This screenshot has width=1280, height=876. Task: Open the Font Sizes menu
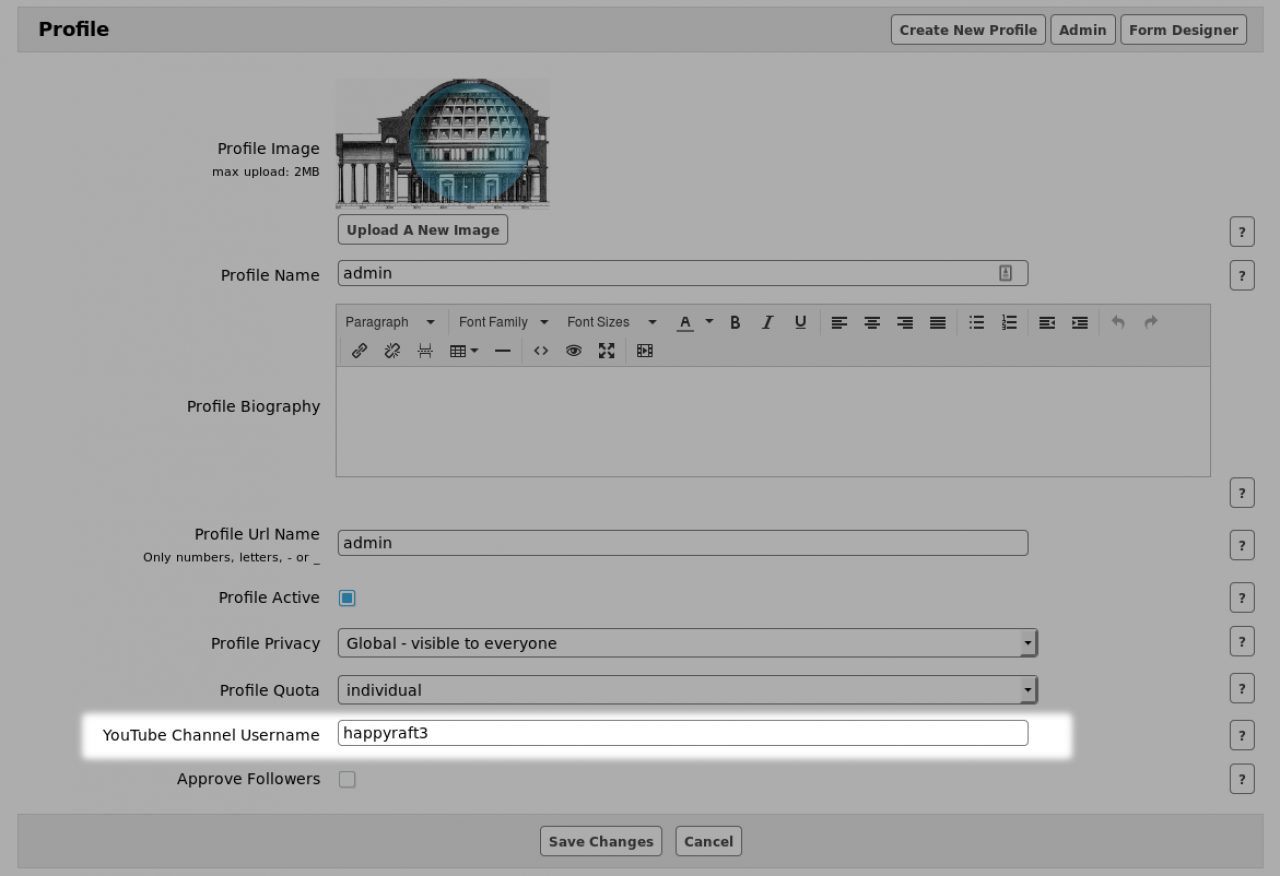(x=611, y=322)
